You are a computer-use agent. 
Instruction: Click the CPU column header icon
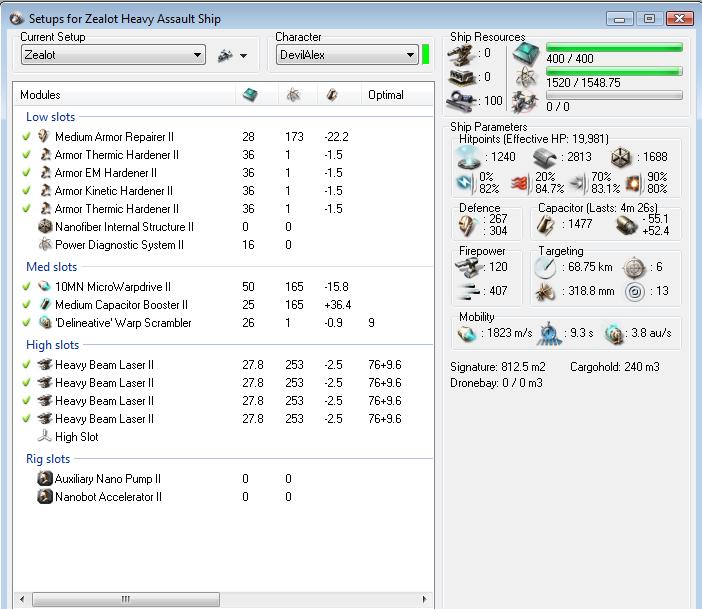(x=250, y=94)
